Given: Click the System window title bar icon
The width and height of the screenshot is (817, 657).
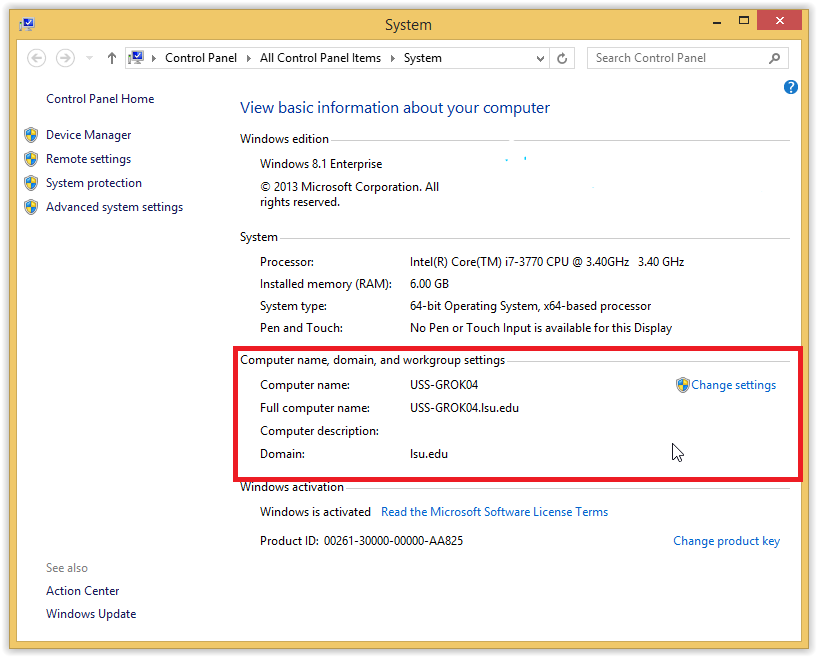Looking at the screenshot, I should (x=27, y=24).
